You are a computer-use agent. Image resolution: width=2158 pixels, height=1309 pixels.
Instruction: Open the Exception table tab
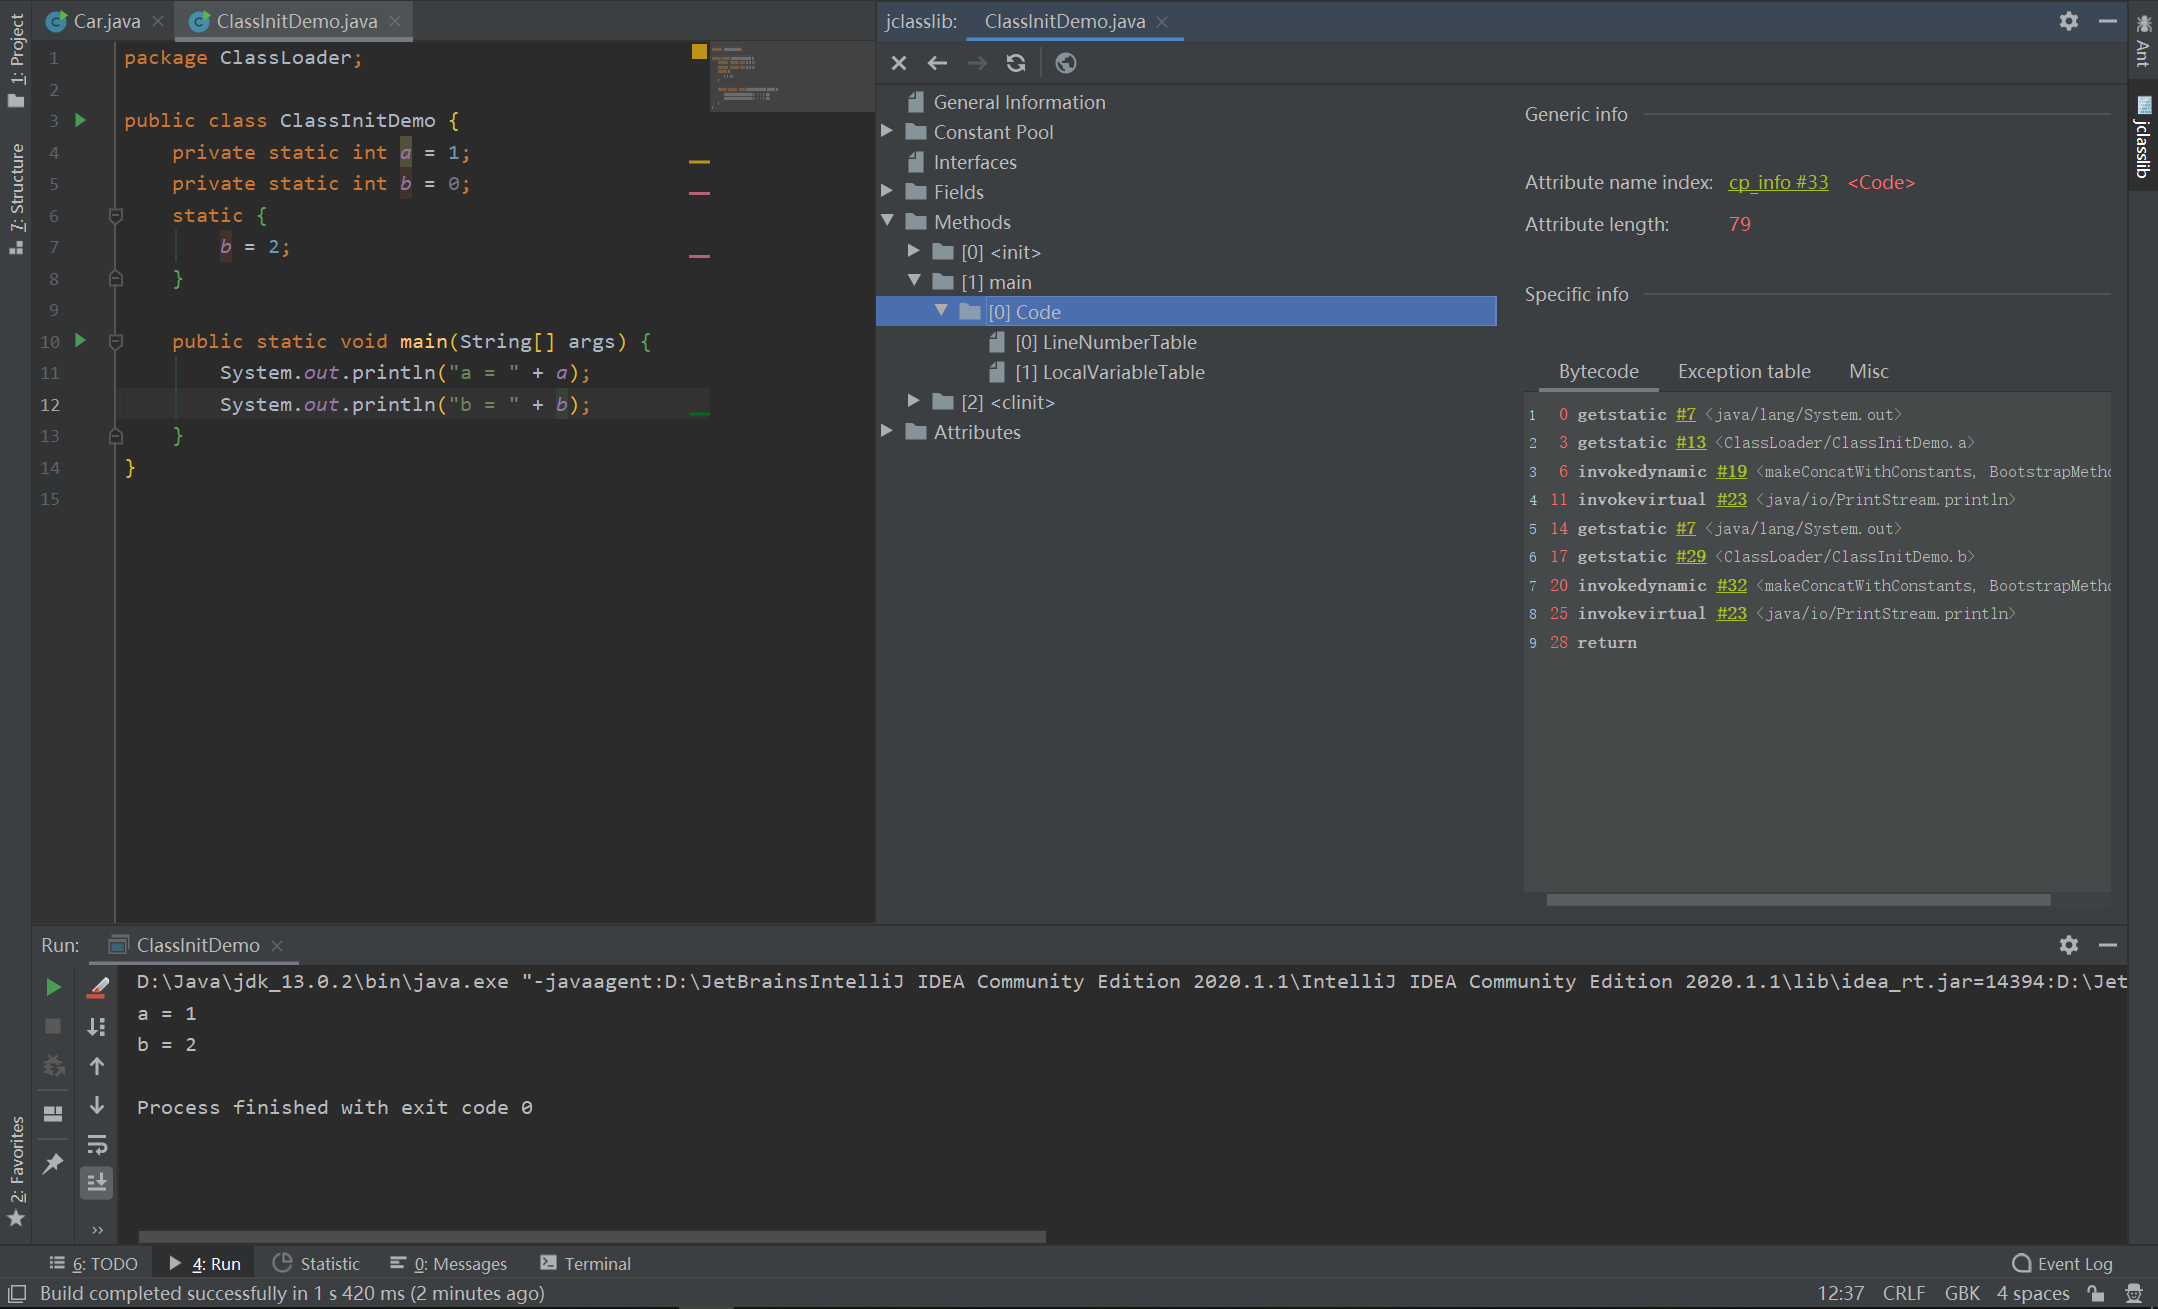[1744, 371]
